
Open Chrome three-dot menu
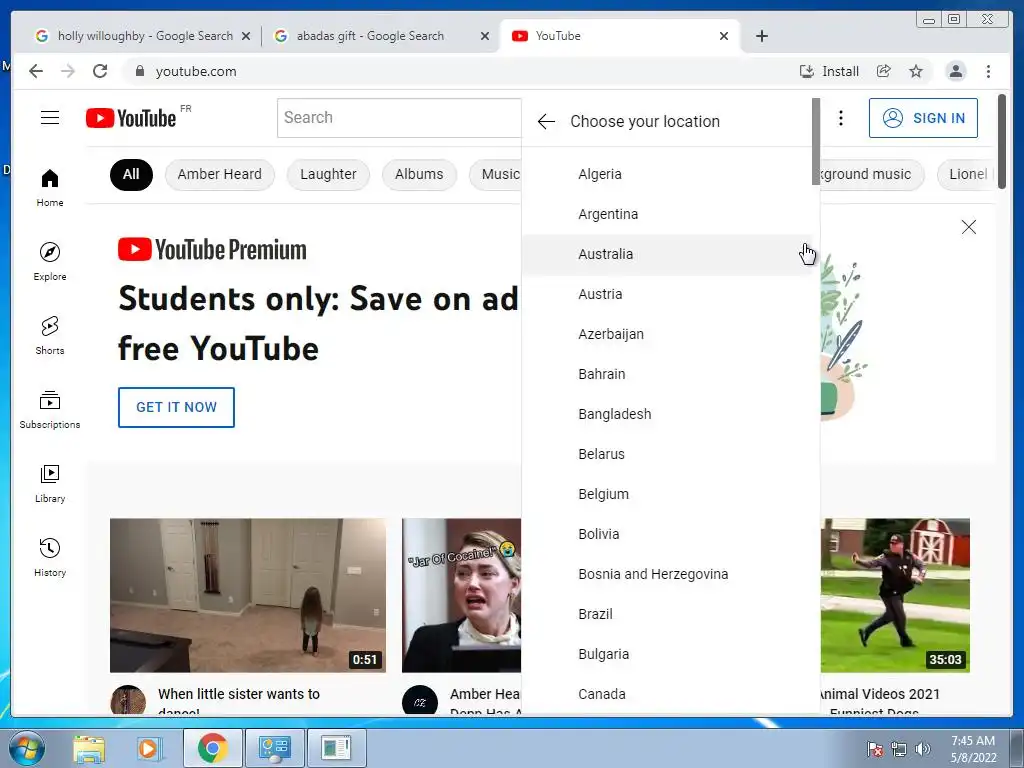click(x=988, y=71)
